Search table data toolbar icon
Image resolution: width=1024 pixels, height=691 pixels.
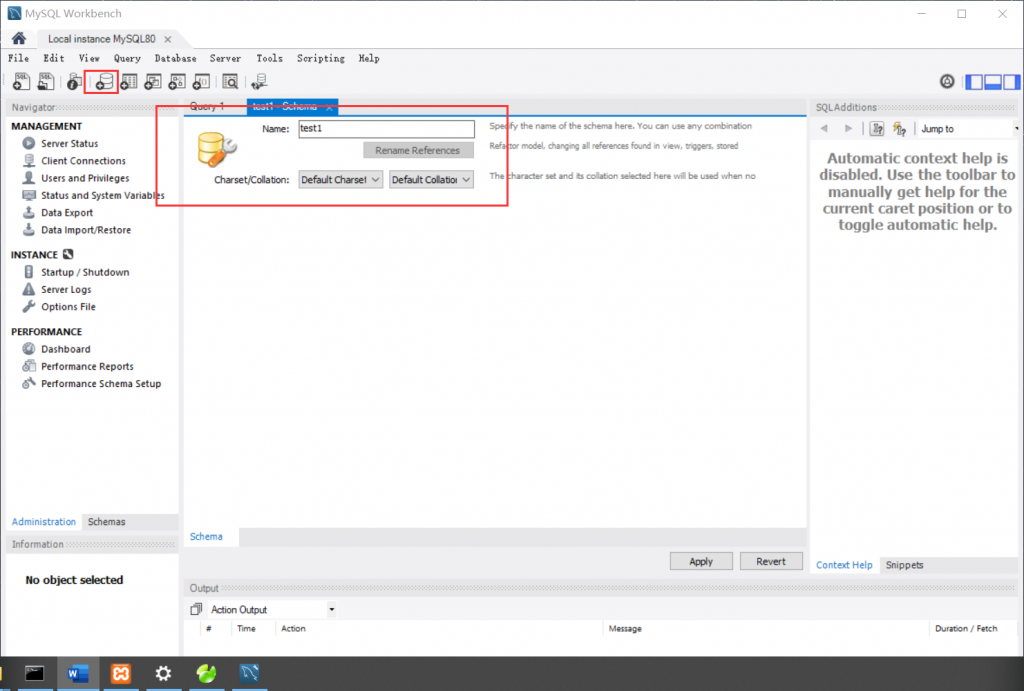coord(230,82)
